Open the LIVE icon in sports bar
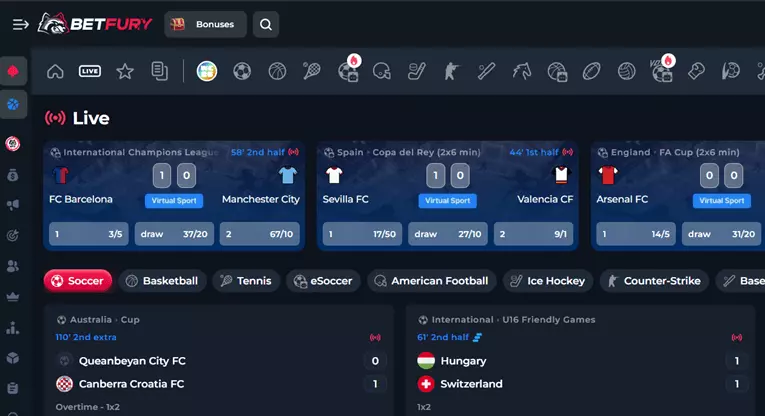Screen dimensions: 765x416 pos(90,71)
